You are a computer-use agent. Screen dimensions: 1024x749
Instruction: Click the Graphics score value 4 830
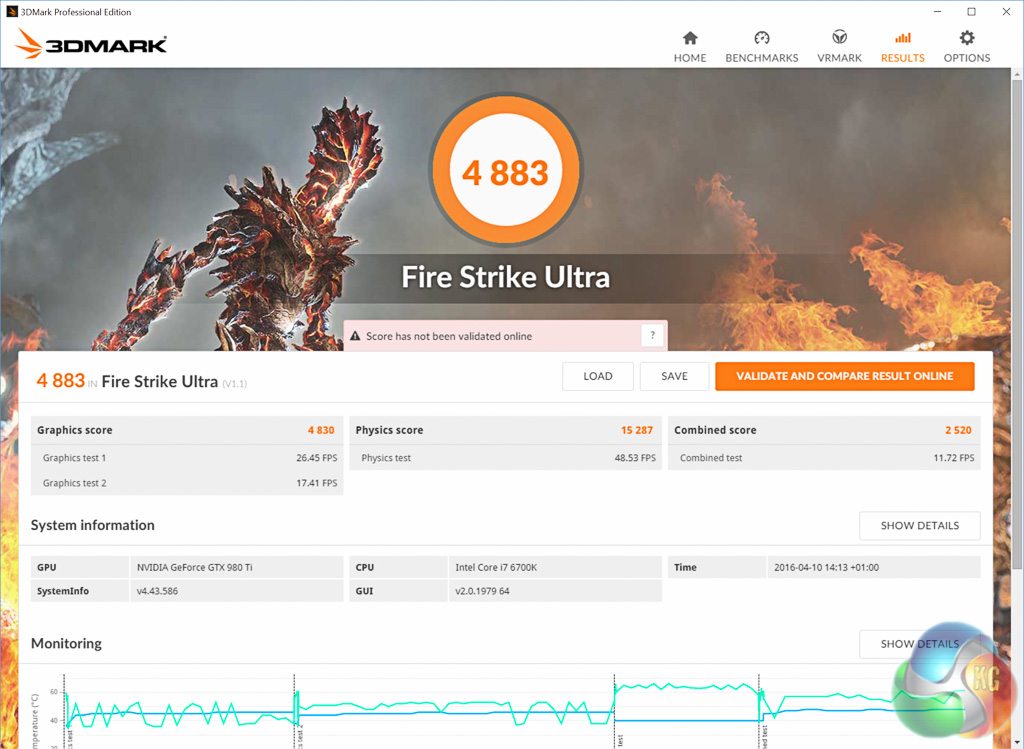pyautogui.click(x=321, y=430)
